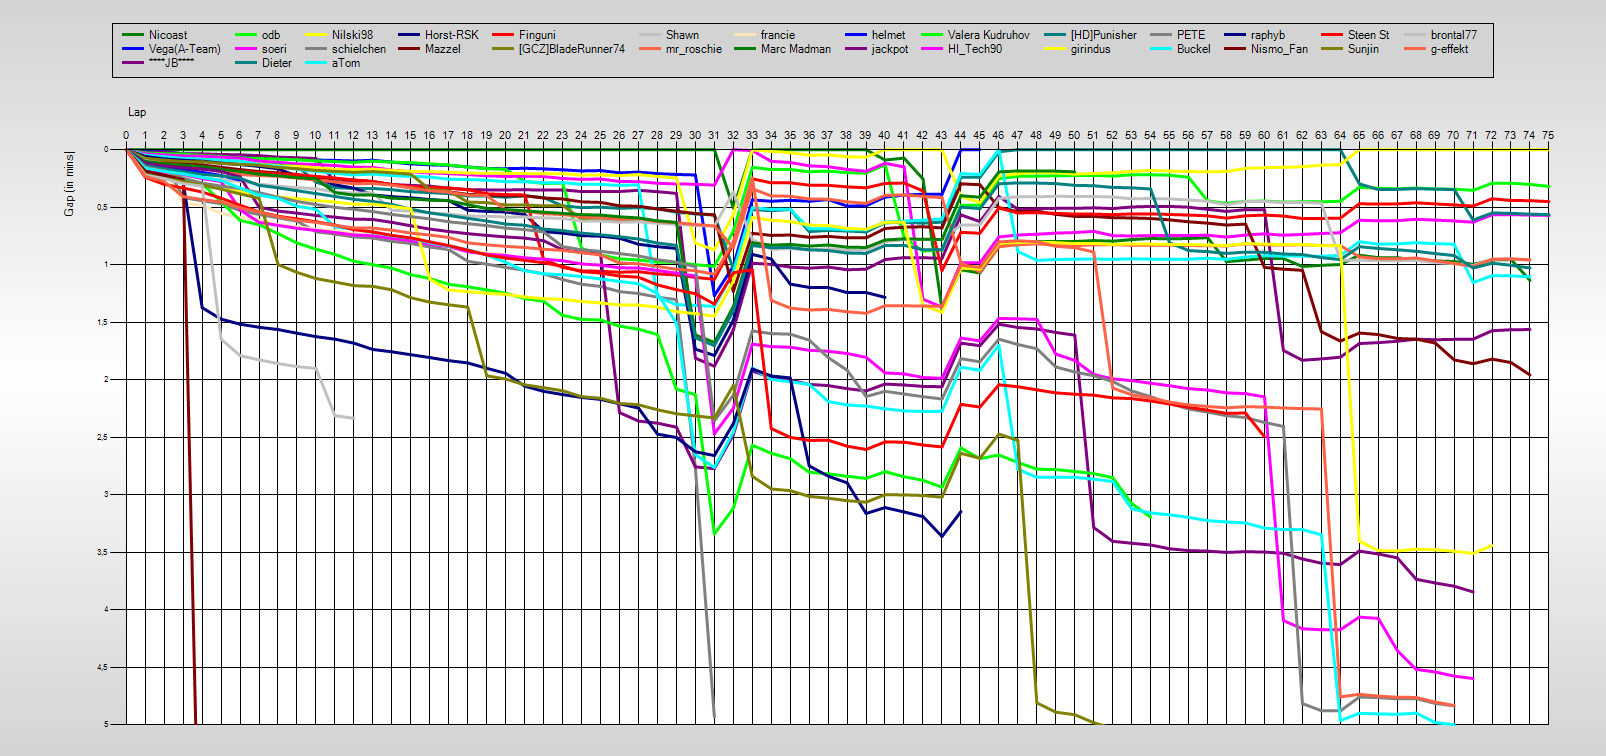Image resolution: width=1606 pixels, height=756 pixels.
Task: Click the Gap [in mins] axis title
Action: pos(69,183)
